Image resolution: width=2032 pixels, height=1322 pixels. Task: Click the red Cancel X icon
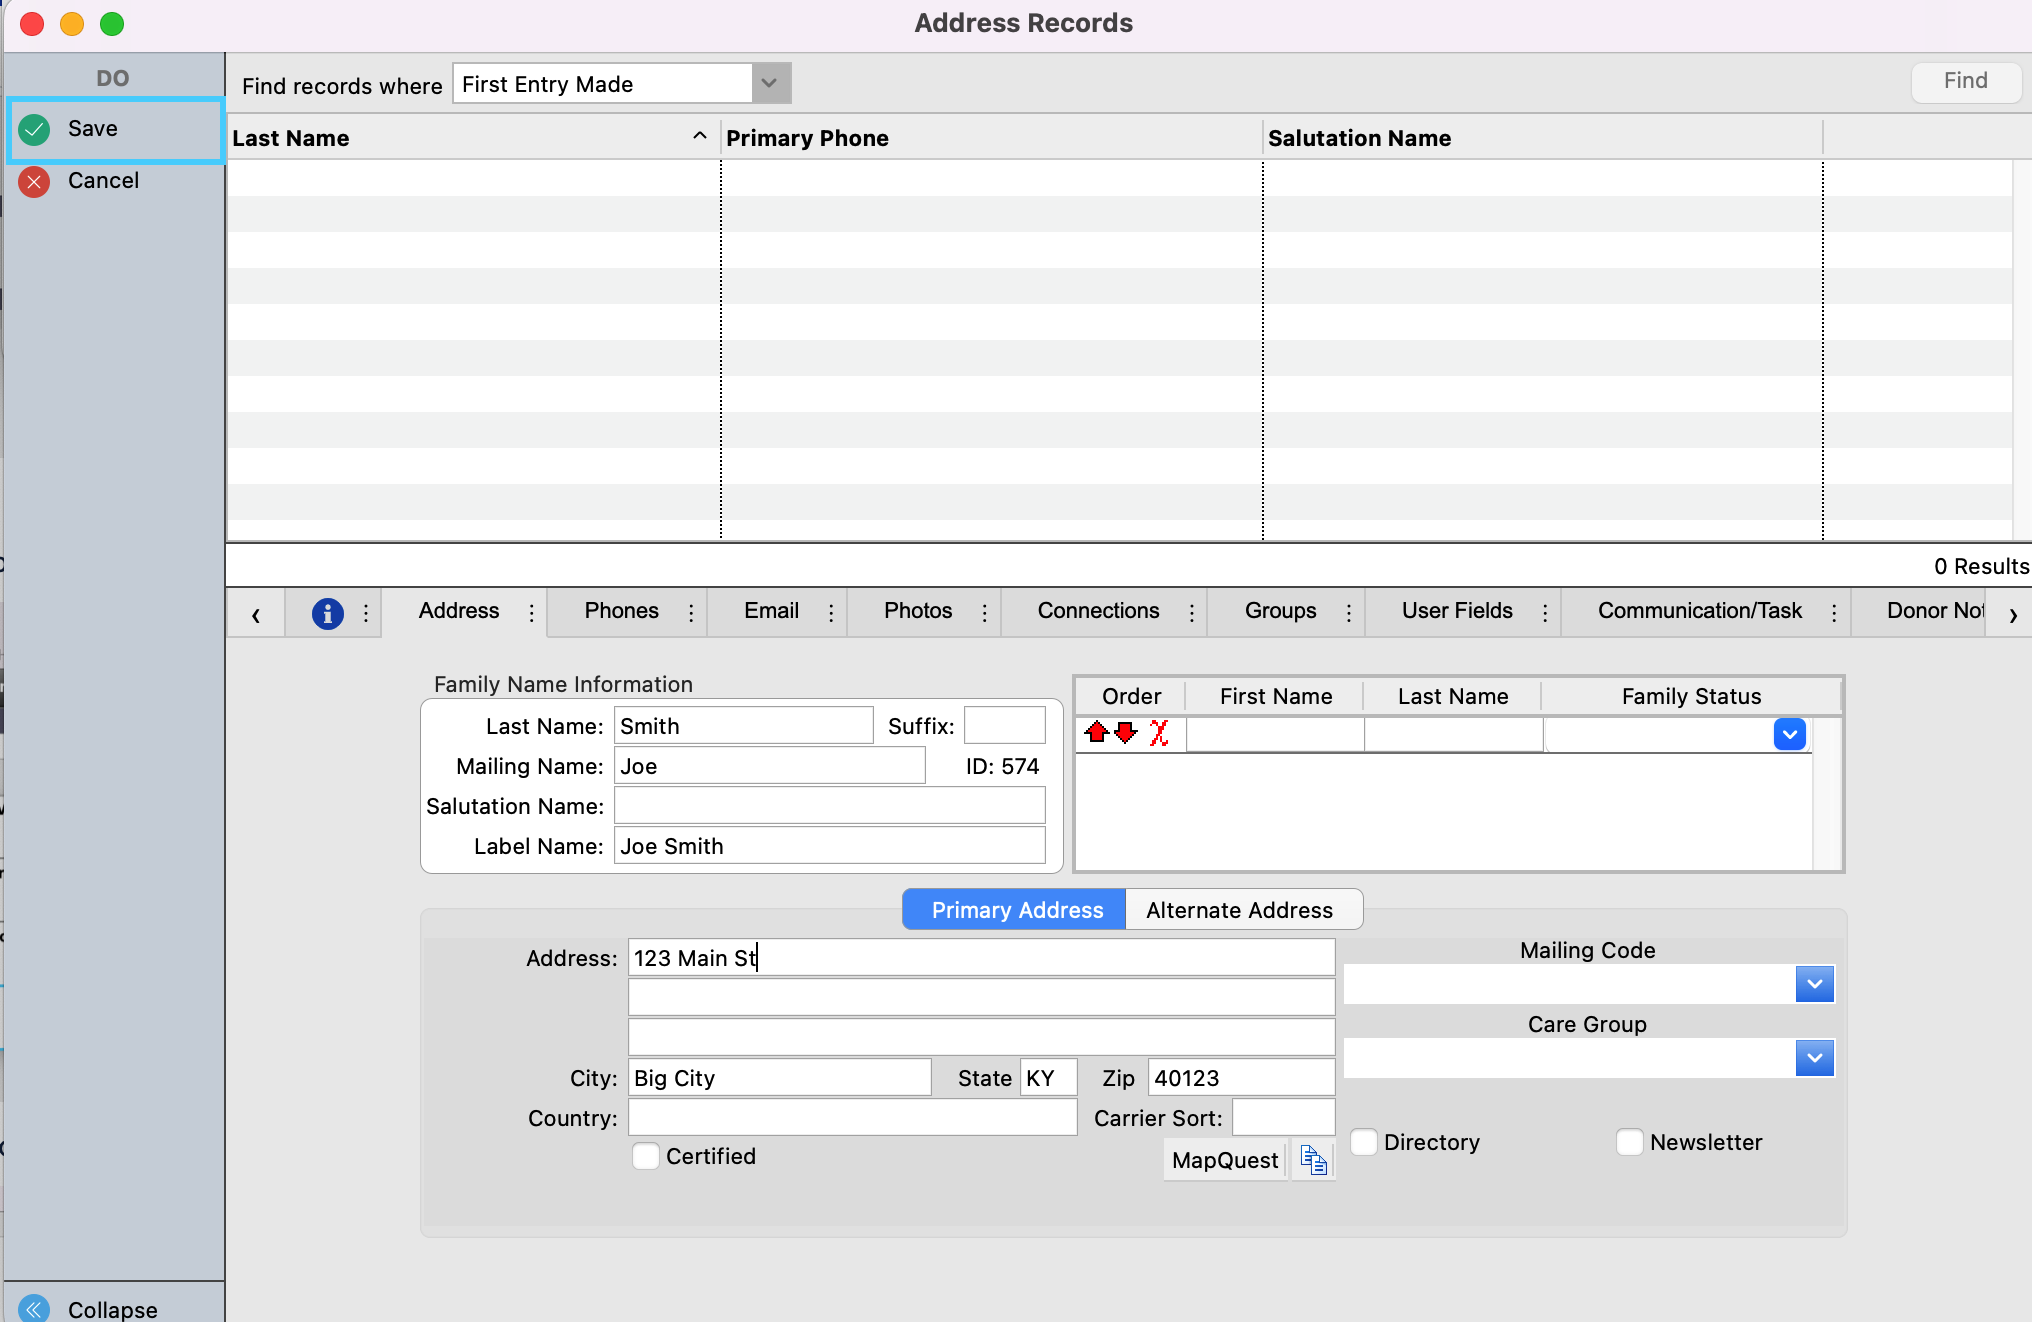(35, 181)
